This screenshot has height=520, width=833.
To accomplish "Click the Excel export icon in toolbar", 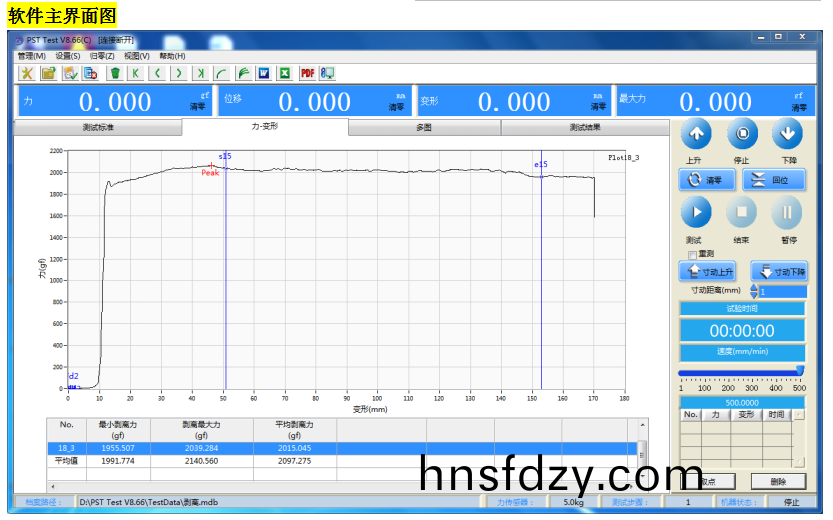I will point(285,73).
